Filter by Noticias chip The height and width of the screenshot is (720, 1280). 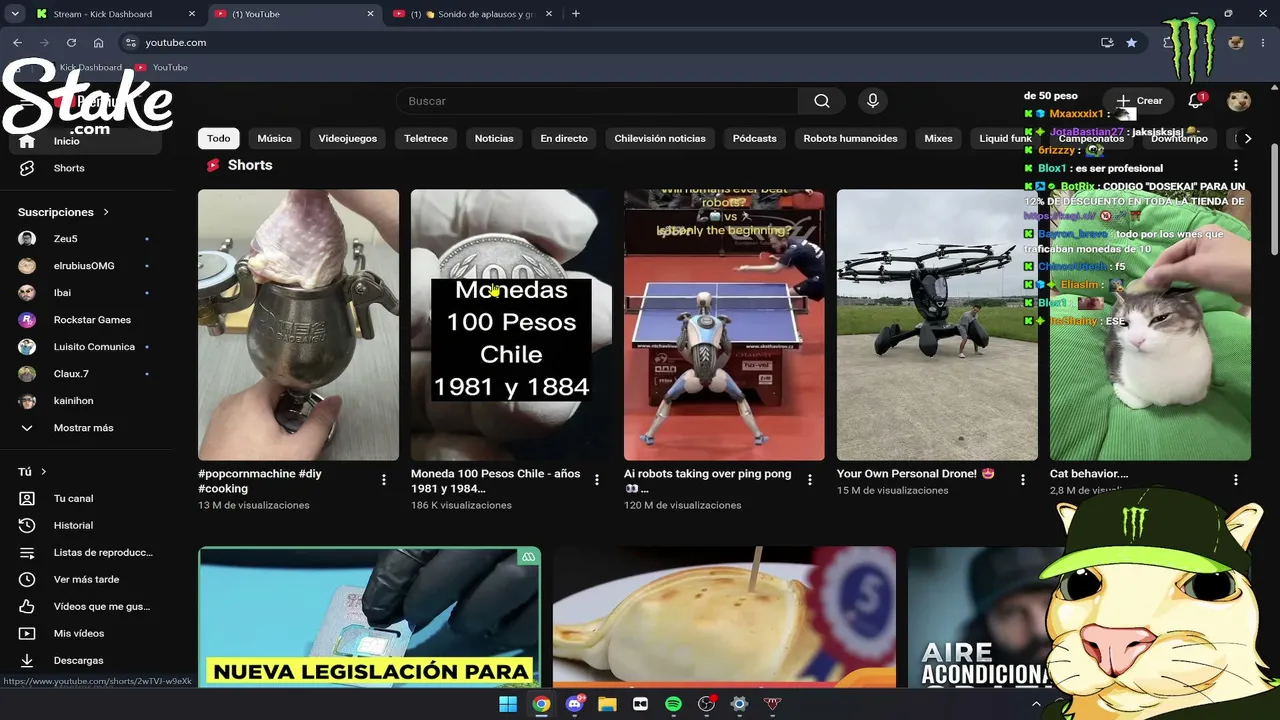(x=494, y=138)
